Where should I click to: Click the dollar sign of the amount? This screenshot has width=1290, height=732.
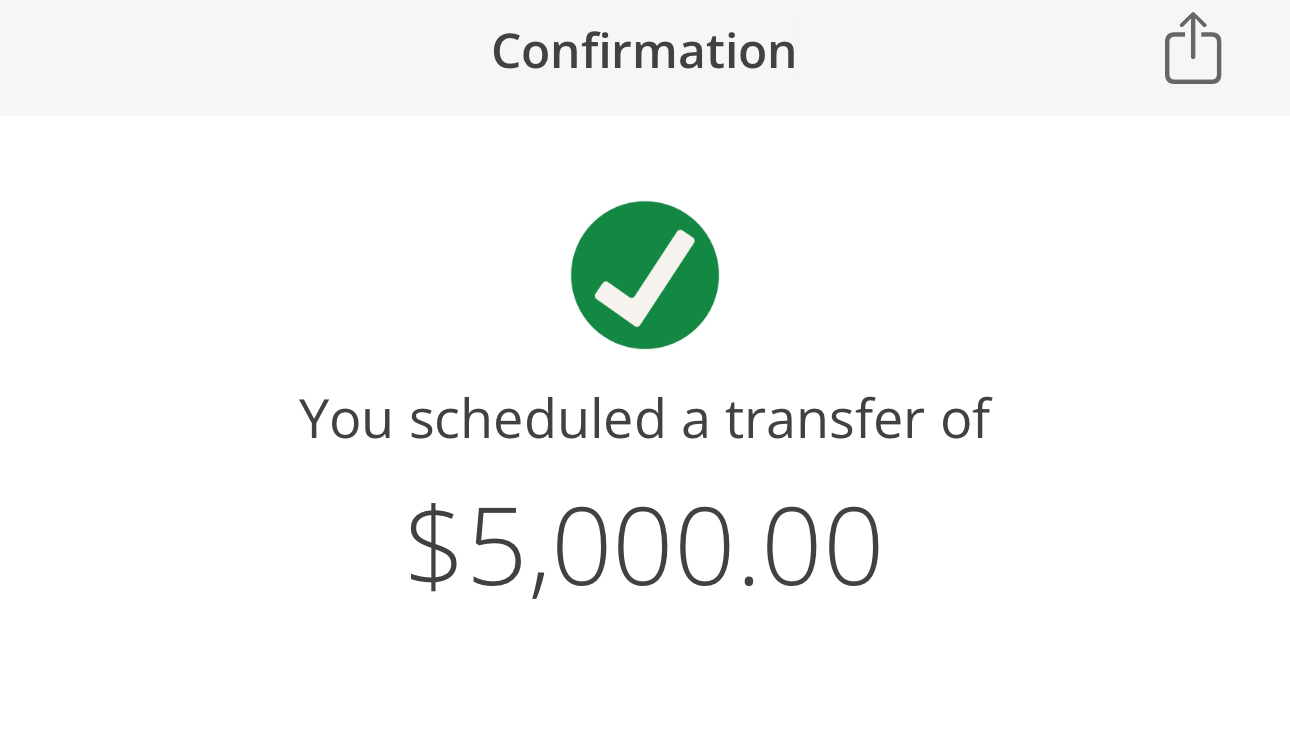(x=433, y=548)
